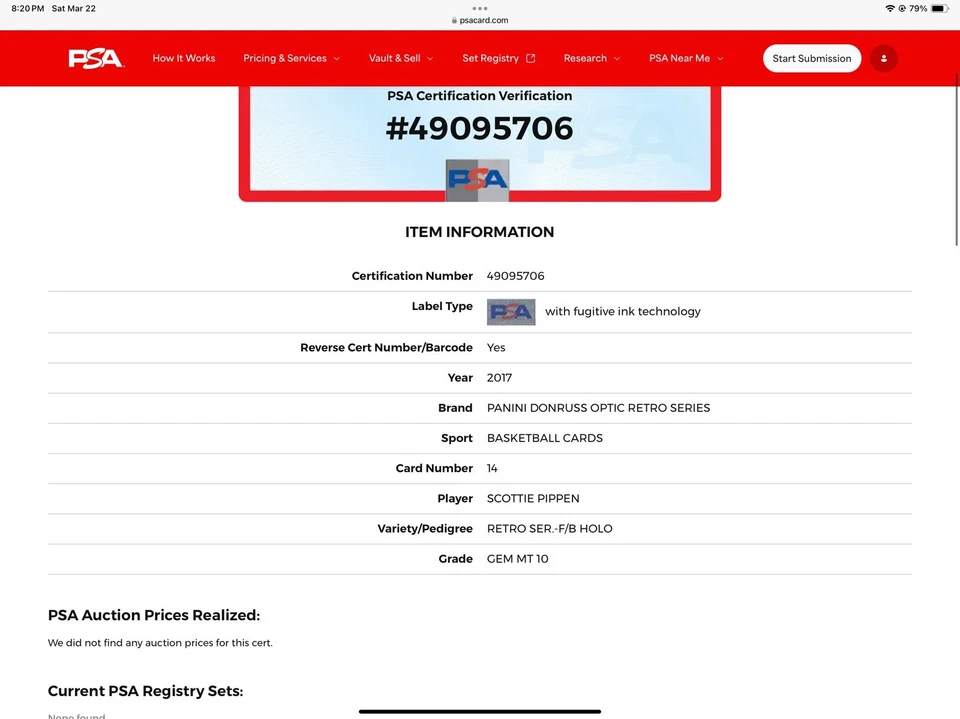
Task: Click the 'Brand' label
Action: 456,408
